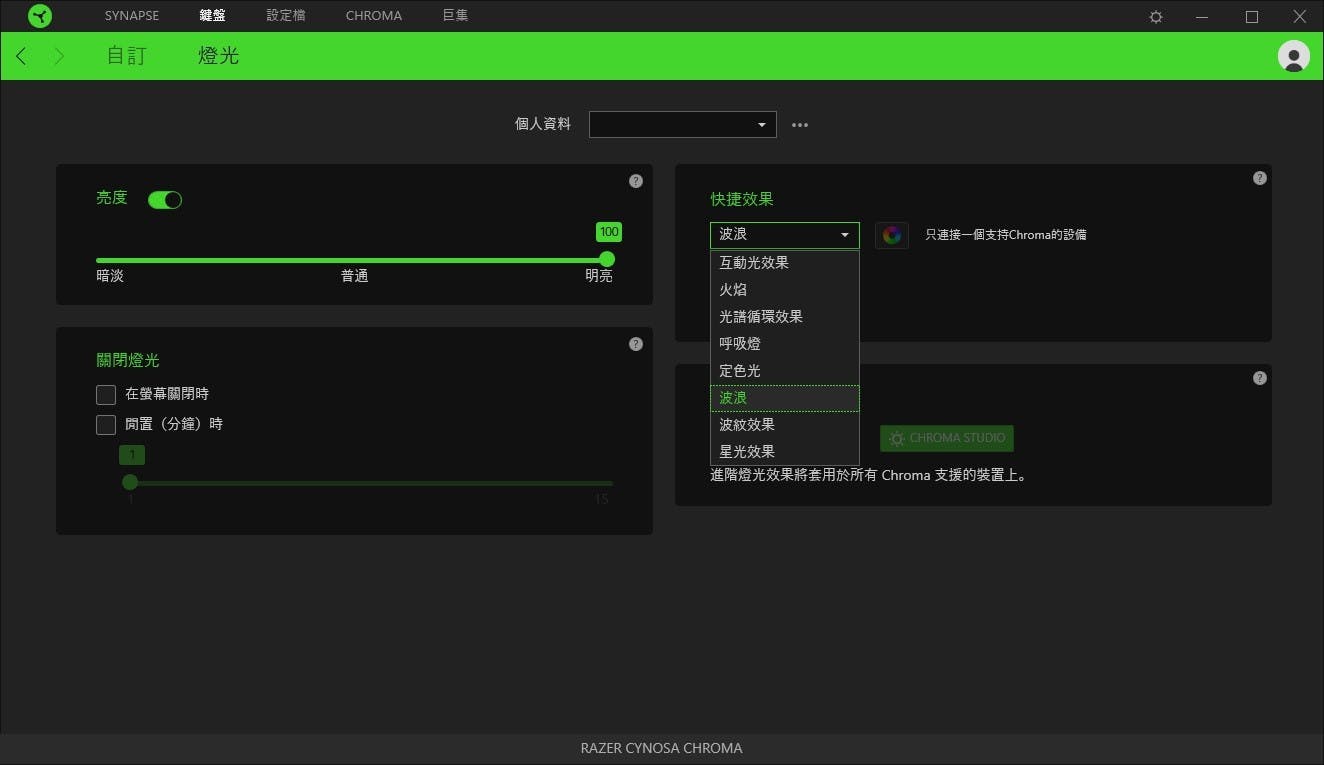Open the 燈光 sub-tab
This screenshot has height=765, width=1324.
(219, 56)
